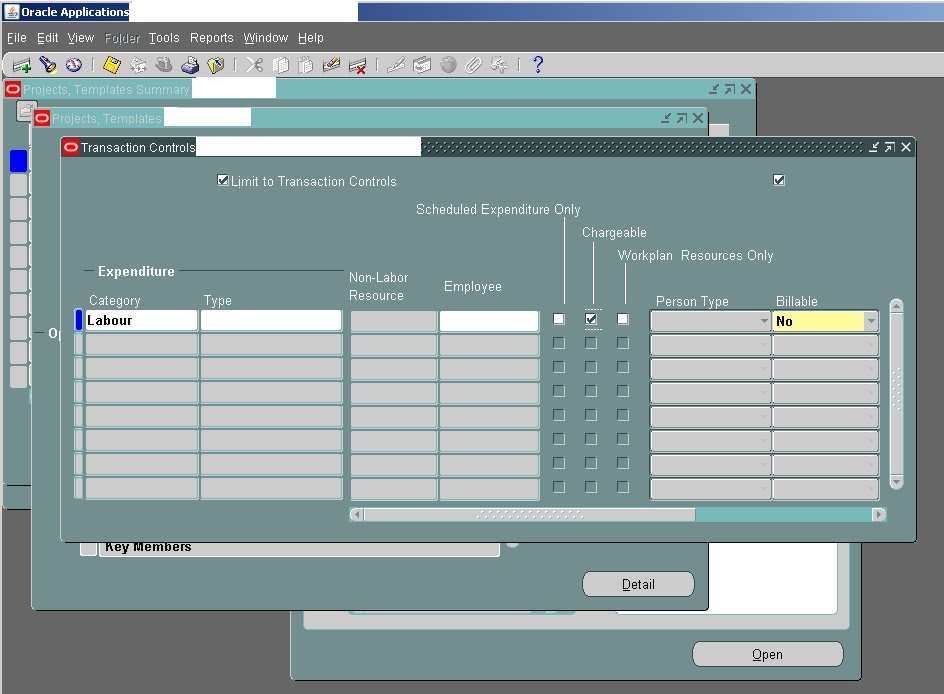The width and height of the screenshot is (944, 694).
Task: Open the Reports menu
Action: point(211,38)
